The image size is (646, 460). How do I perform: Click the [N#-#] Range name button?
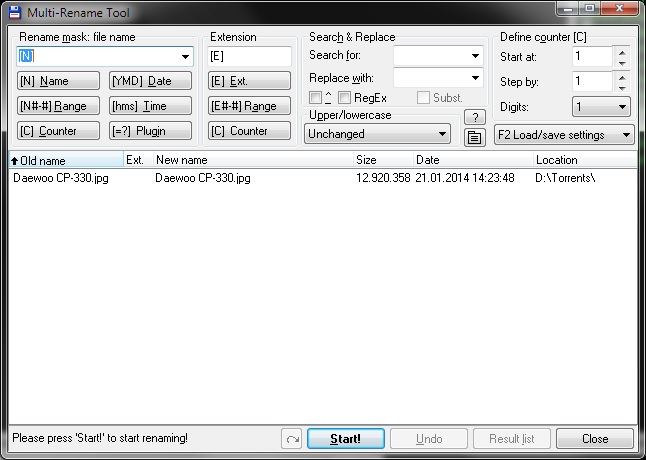(58, 106)
